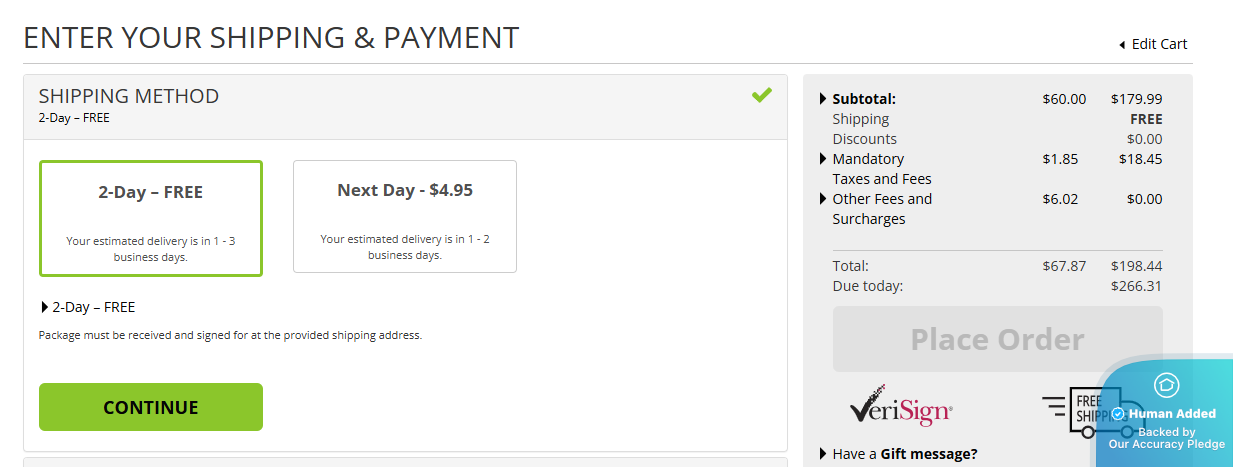Screen dimensions: 1233x467
Task: Click the VeriSign security logo
Action: coord(901,409)
